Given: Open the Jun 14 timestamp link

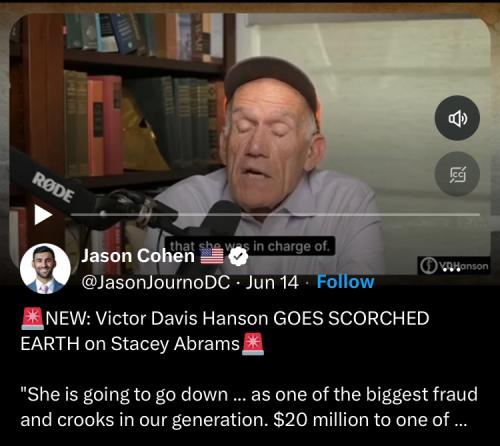Looking at the screenshot, I should [272, 282].
